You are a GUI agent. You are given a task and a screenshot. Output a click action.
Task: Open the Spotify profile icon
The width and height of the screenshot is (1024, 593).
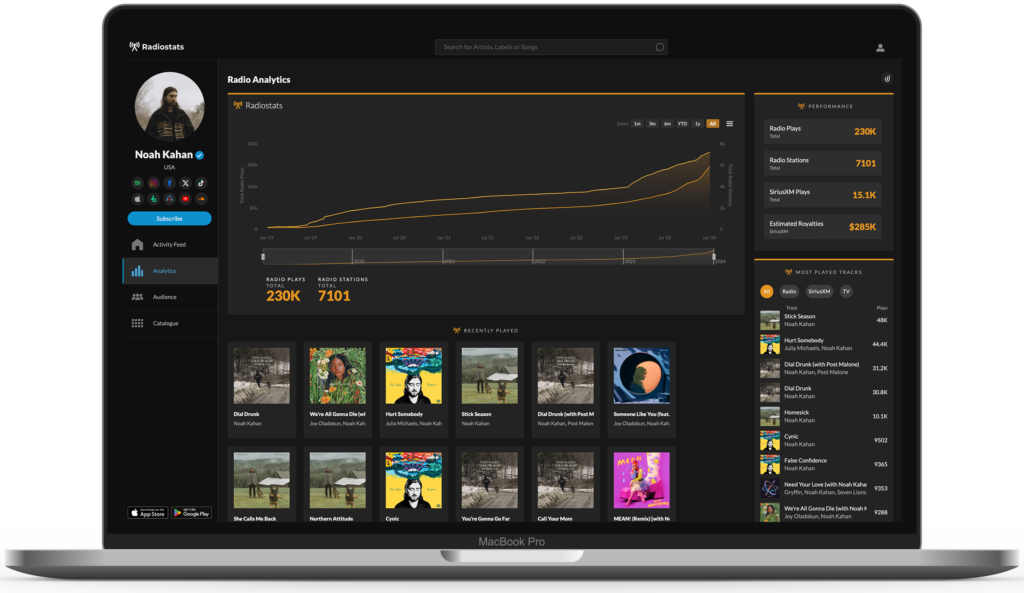click(x=137, y=183)
